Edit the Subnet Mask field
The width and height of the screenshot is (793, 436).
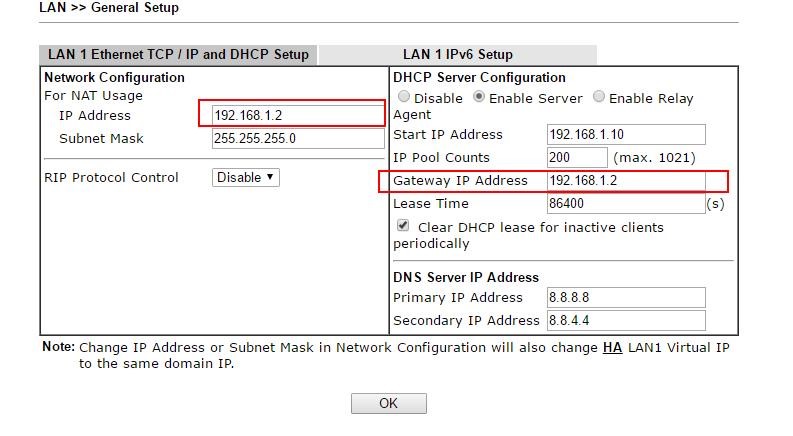coord(297,138)
